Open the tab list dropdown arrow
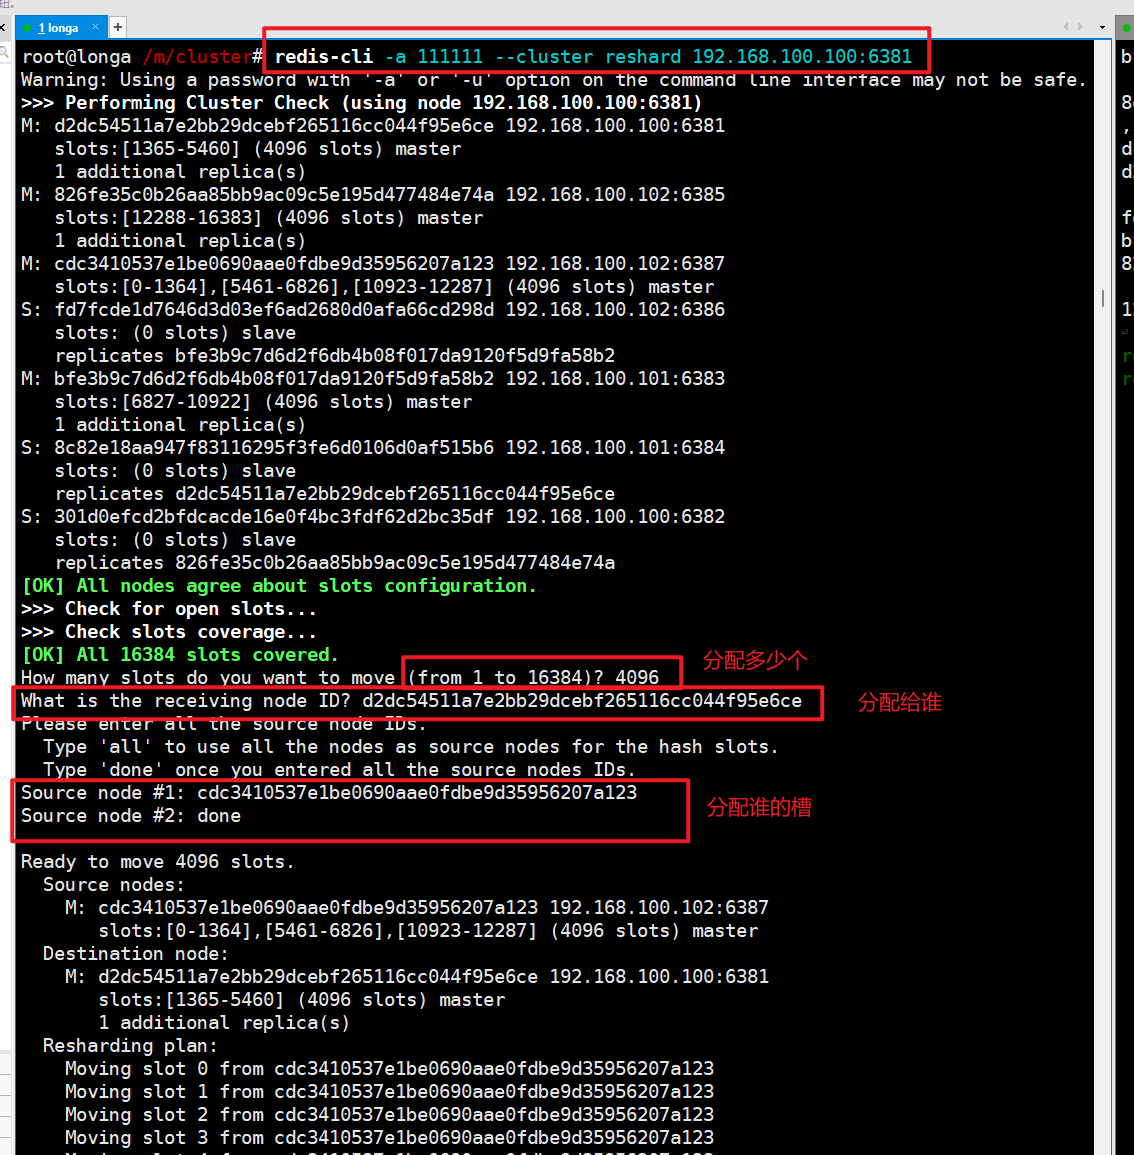 tap(1102, 27)
